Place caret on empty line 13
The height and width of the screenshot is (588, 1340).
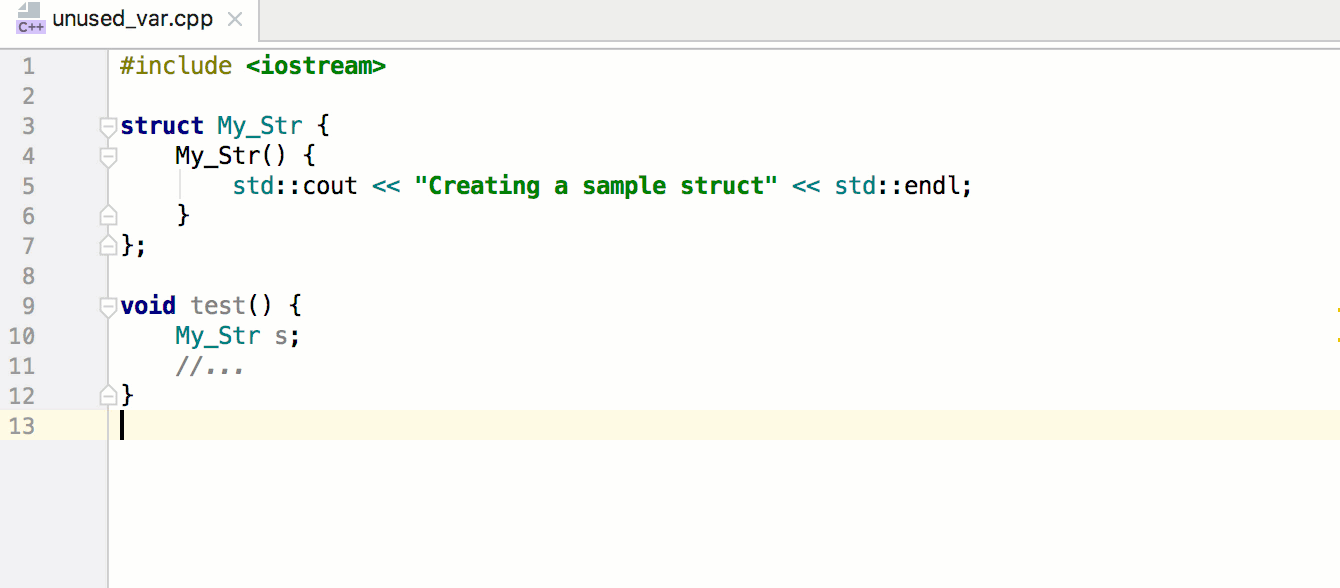(724, 425)
